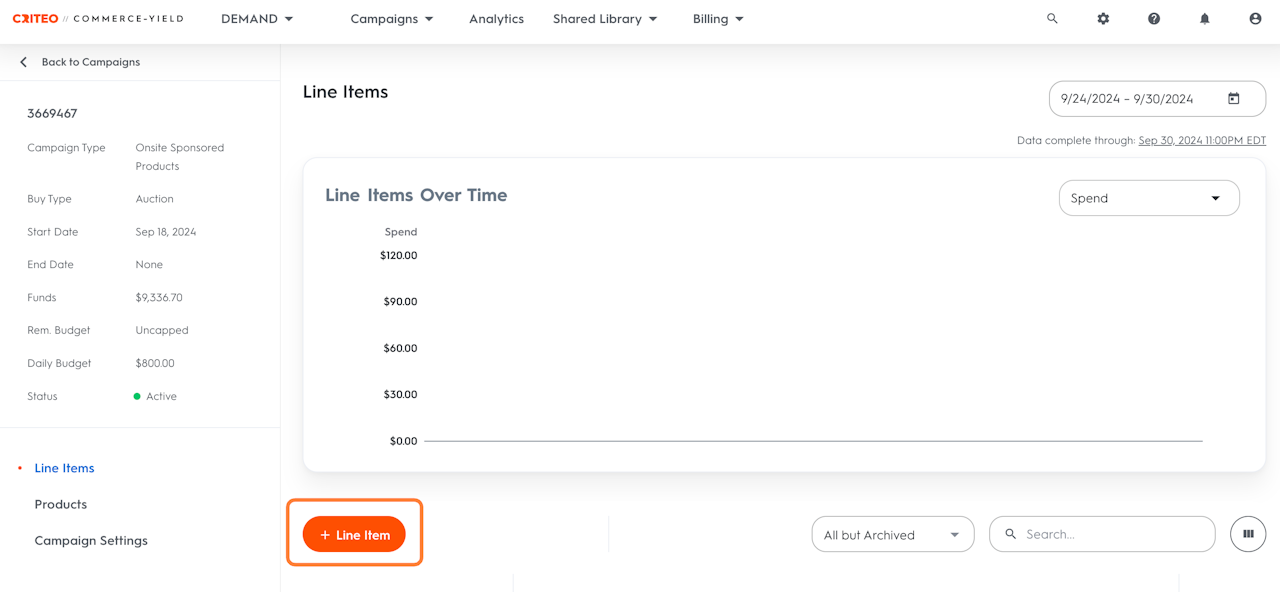Open the Campaigns menu
Viewport: 1280px width, 592px height.
[392, 19]
